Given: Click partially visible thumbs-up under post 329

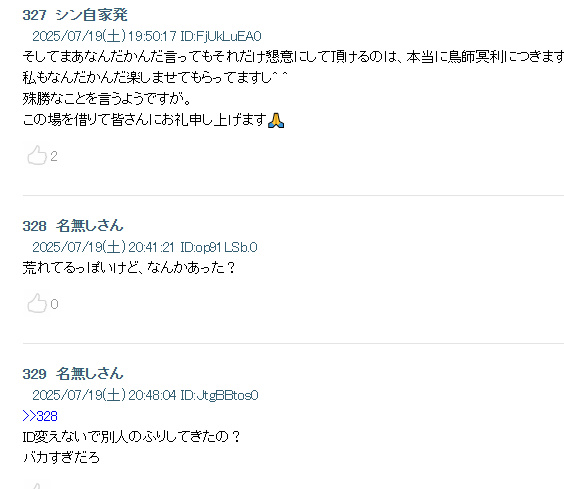Looking at the screenshot, I should tap(37, 486).
